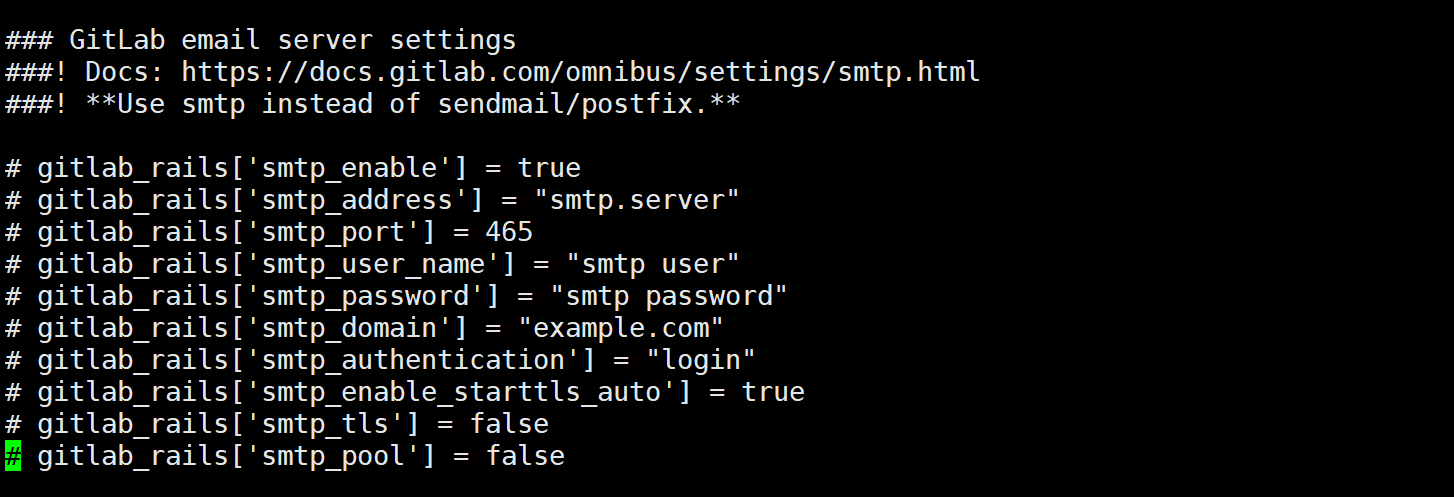1454x497 pixels.
Task: Click the docs.gitlab.com smtp.html URL
Action: (x=580, y=72)
